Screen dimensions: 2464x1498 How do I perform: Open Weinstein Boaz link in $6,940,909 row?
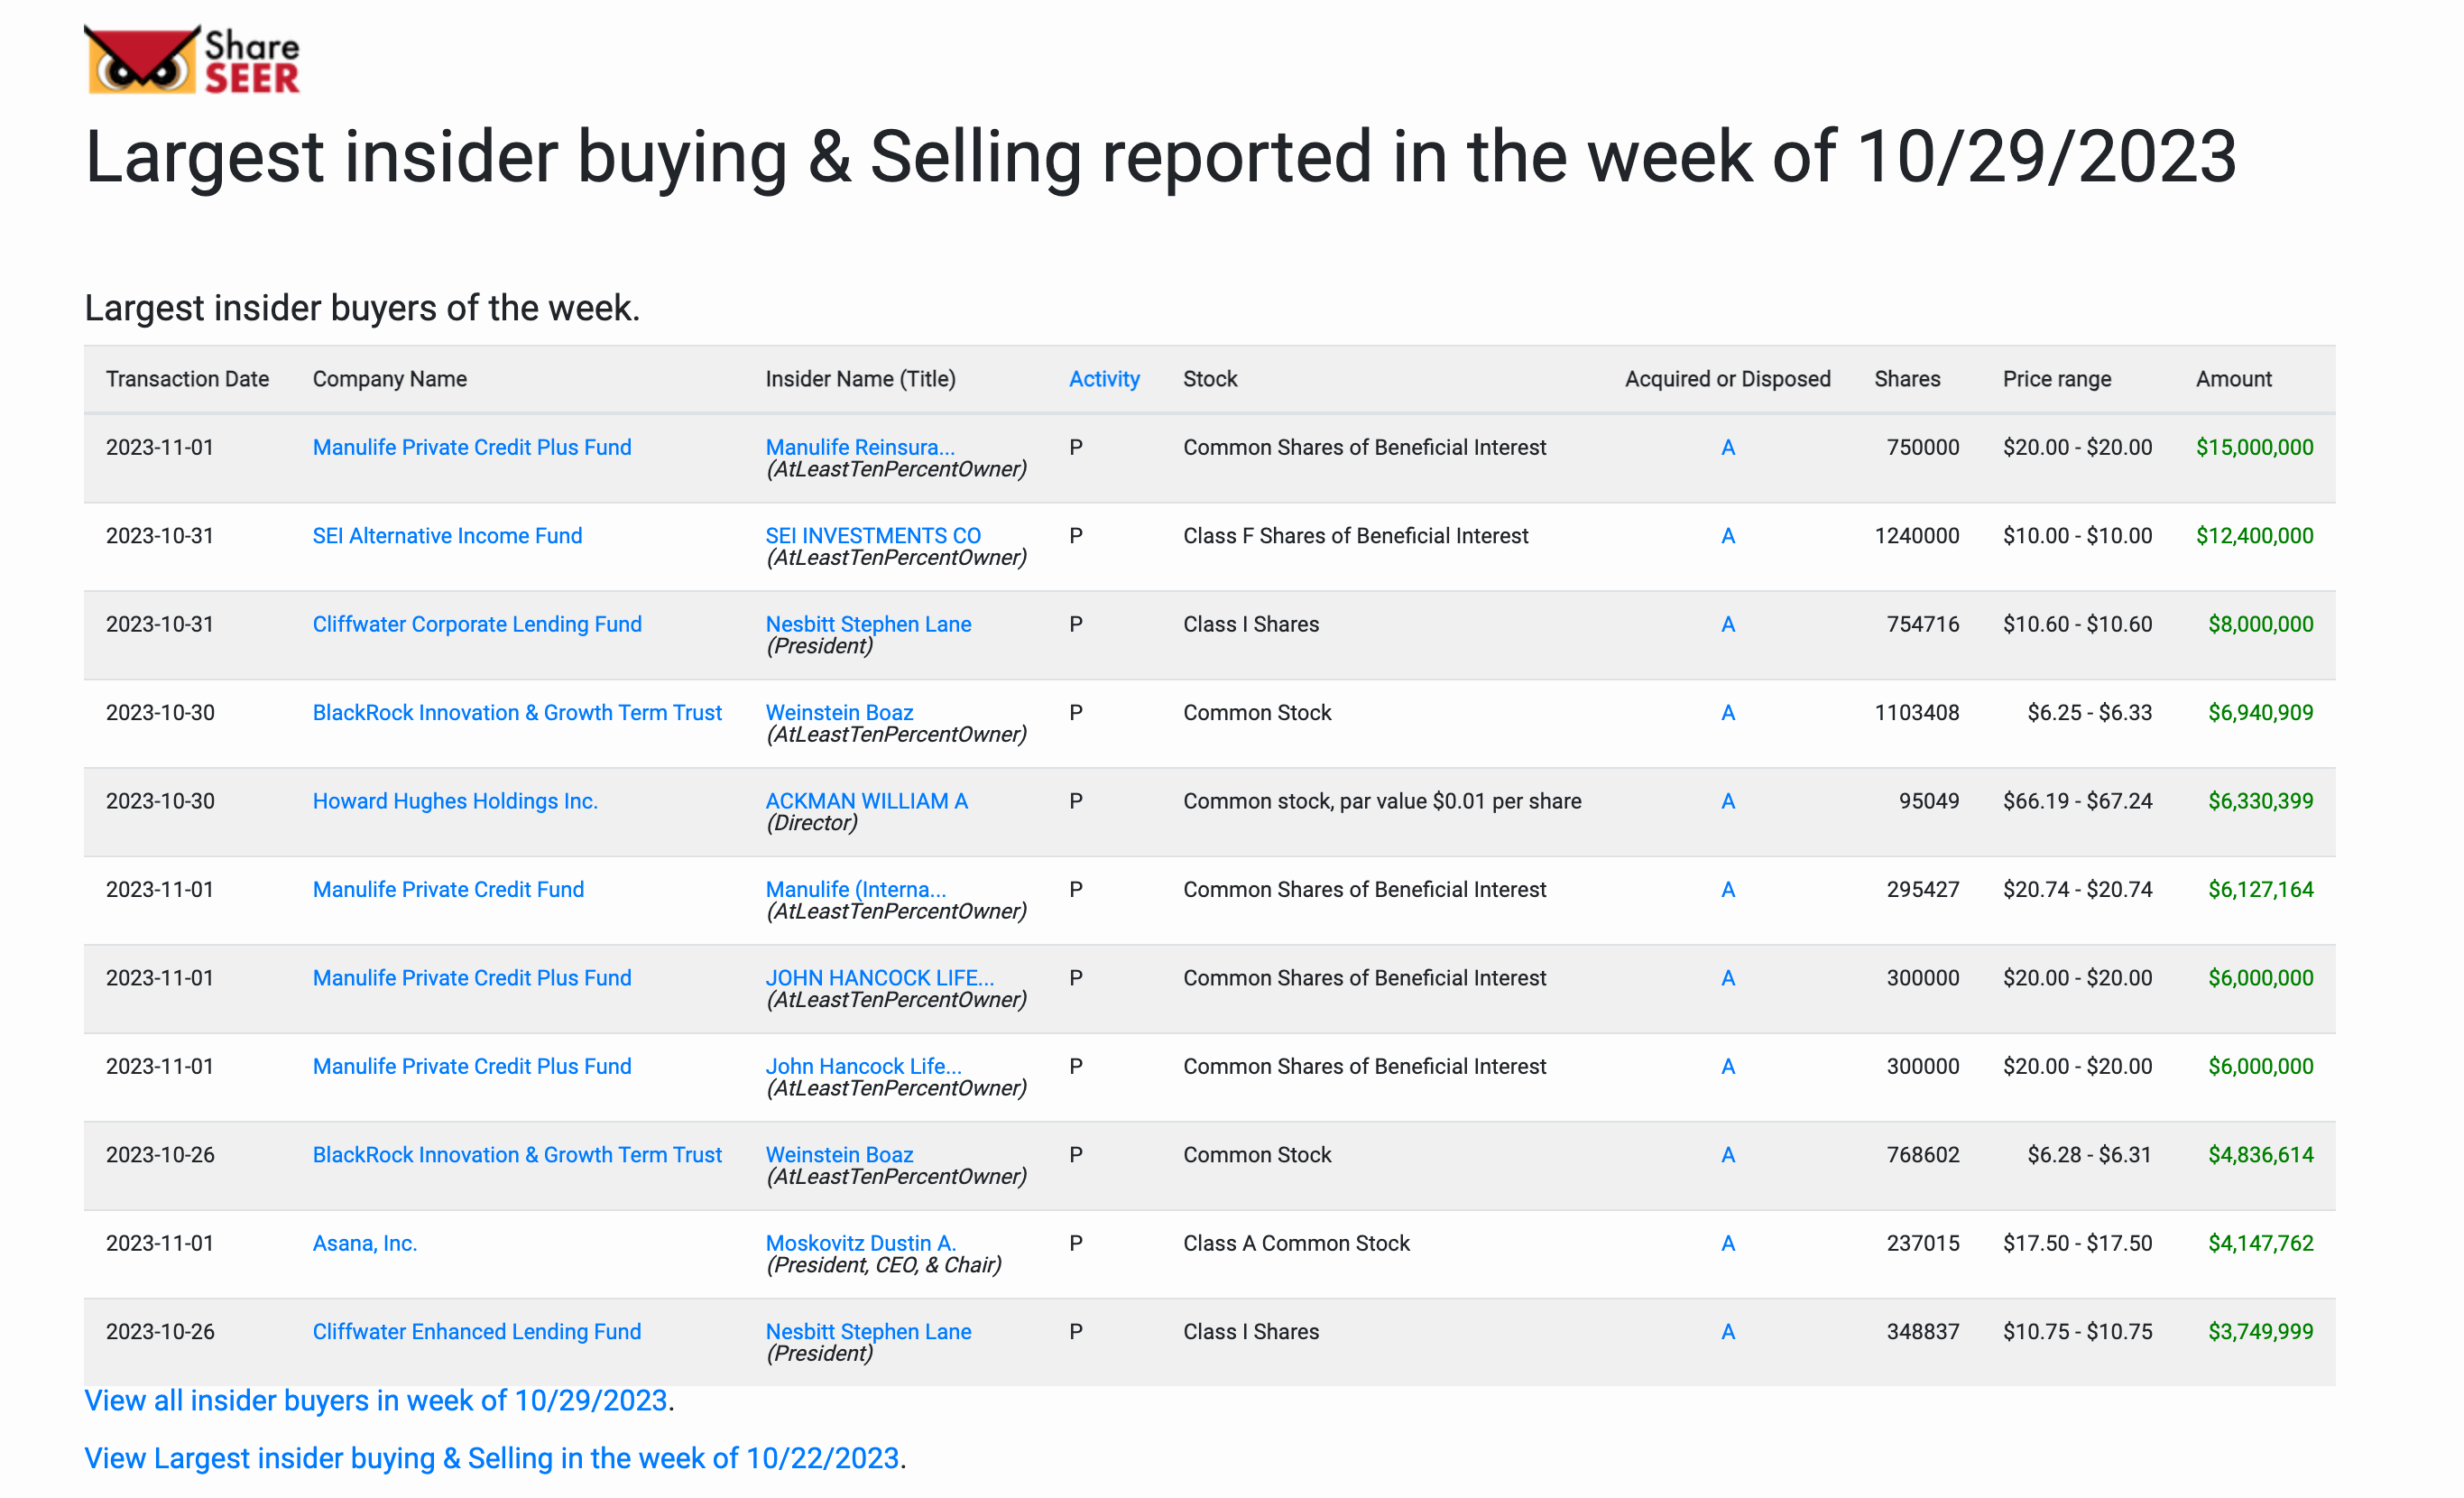point(839,712)
